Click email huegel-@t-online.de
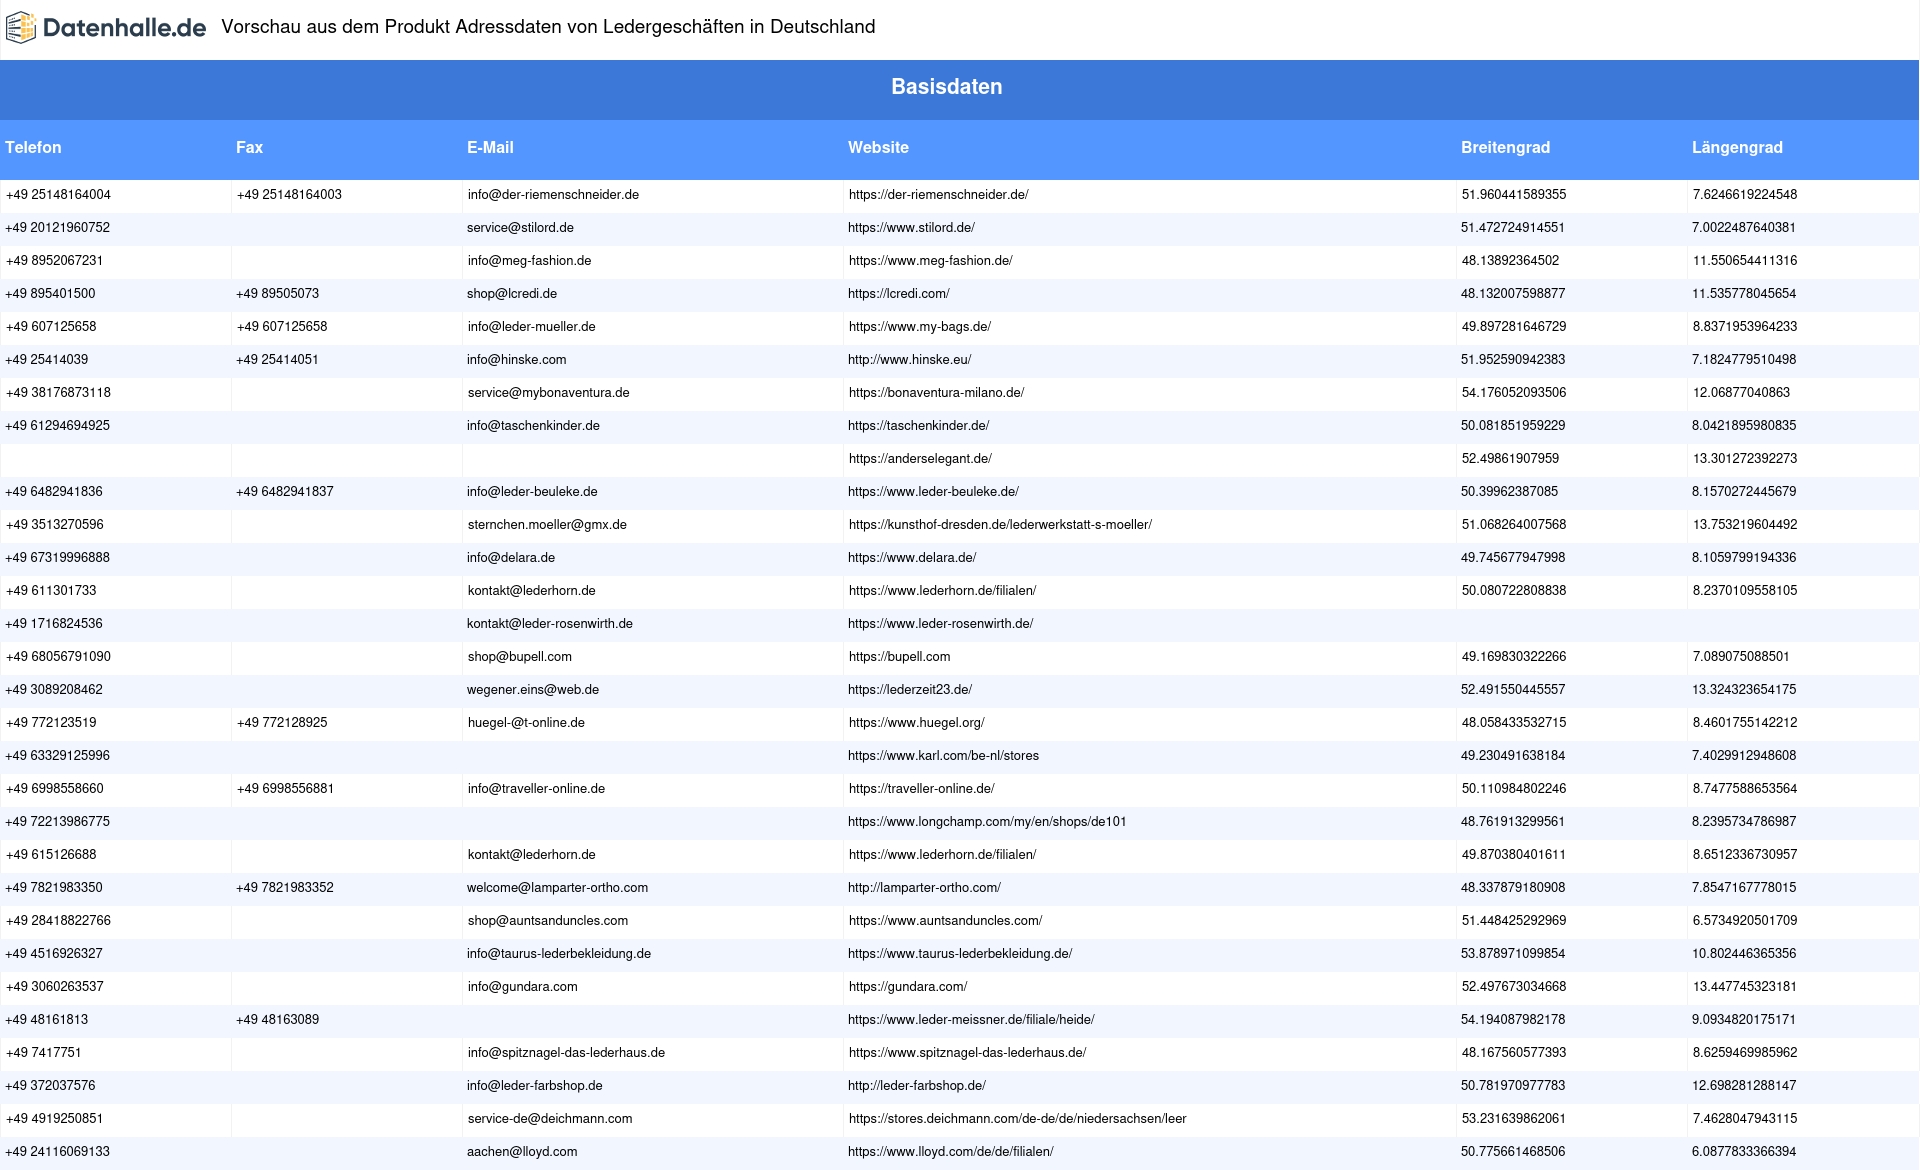Image resolution: width=1920 pixels, height=1170 pixels. 526,723
